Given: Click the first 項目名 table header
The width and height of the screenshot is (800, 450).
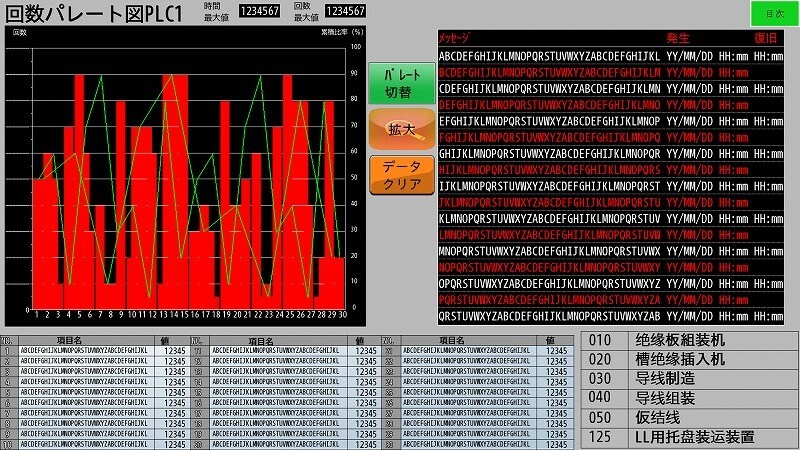Looking at the screenshot, I should (x=69, y=340).
